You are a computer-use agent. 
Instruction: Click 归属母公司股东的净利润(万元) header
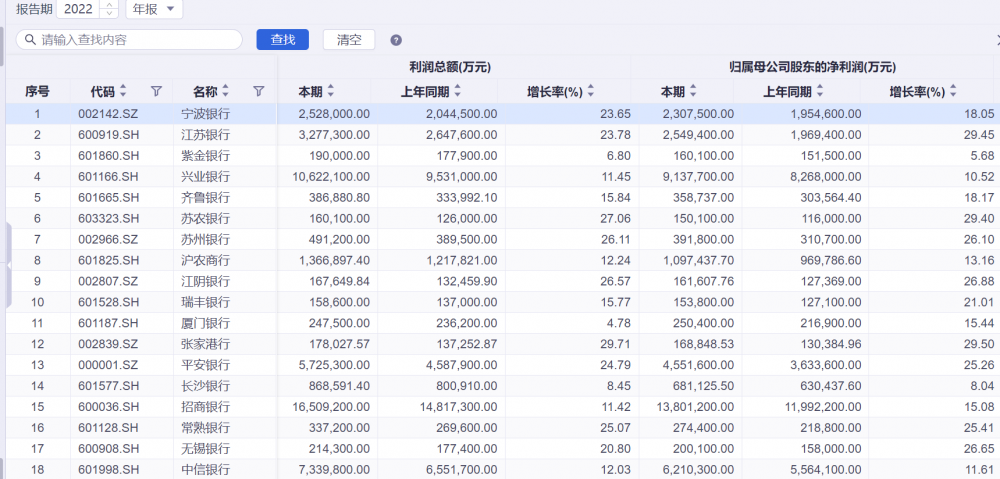812,66
